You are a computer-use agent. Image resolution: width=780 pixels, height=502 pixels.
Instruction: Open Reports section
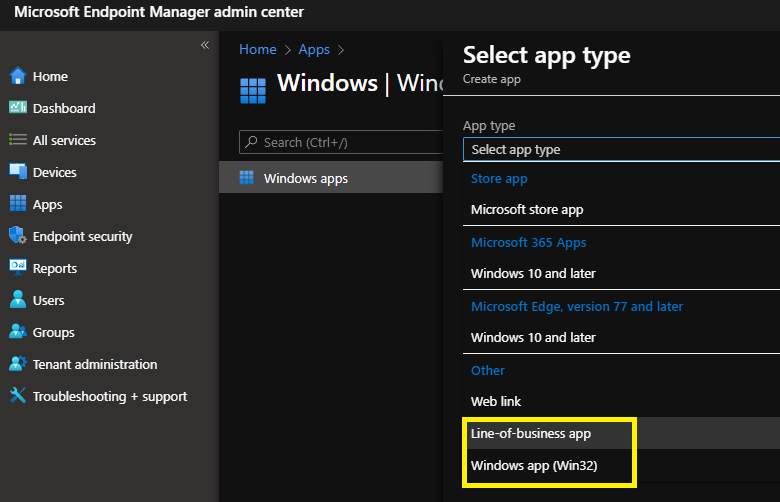pos(55,268)
